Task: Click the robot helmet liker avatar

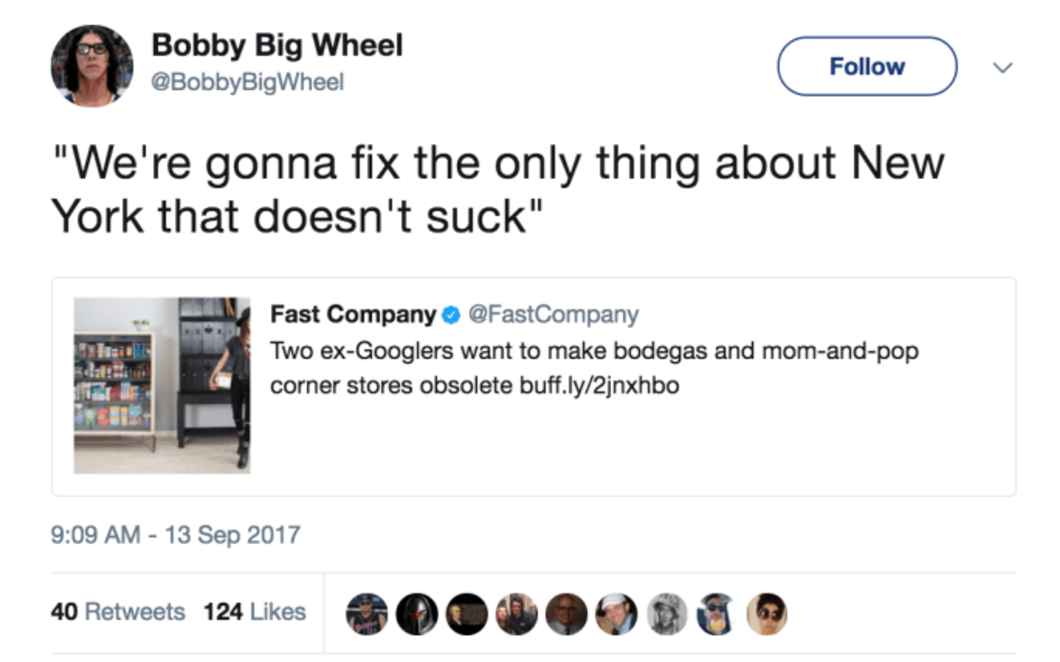Action: (416, 613)
